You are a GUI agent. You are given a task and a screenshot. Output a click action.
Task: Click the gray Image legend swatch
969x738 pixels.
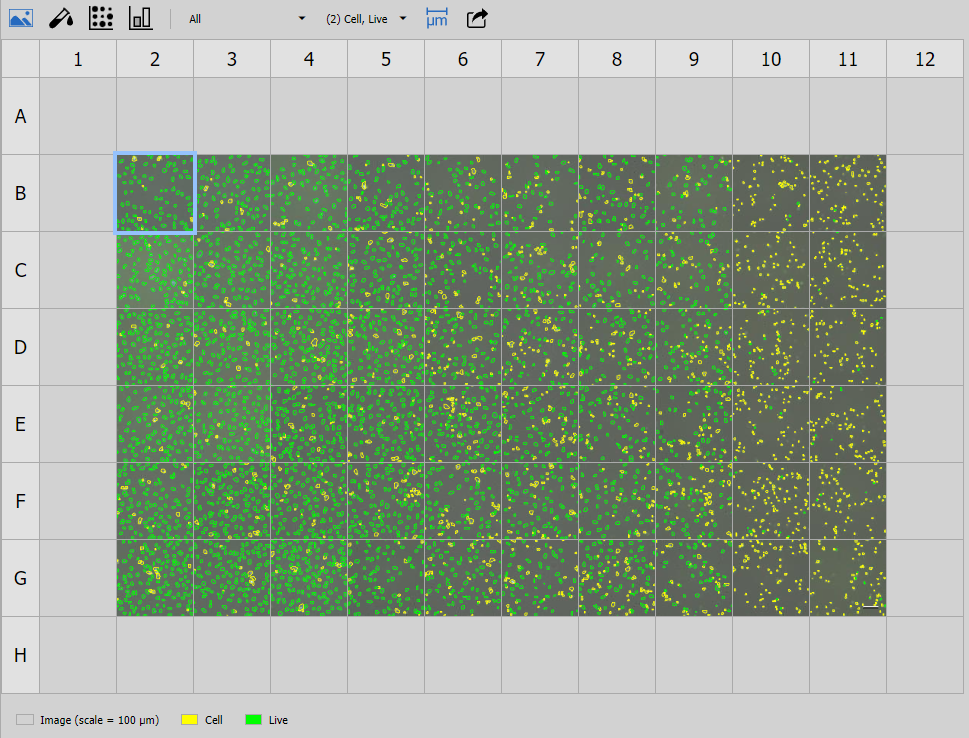[x=25, y=719]
